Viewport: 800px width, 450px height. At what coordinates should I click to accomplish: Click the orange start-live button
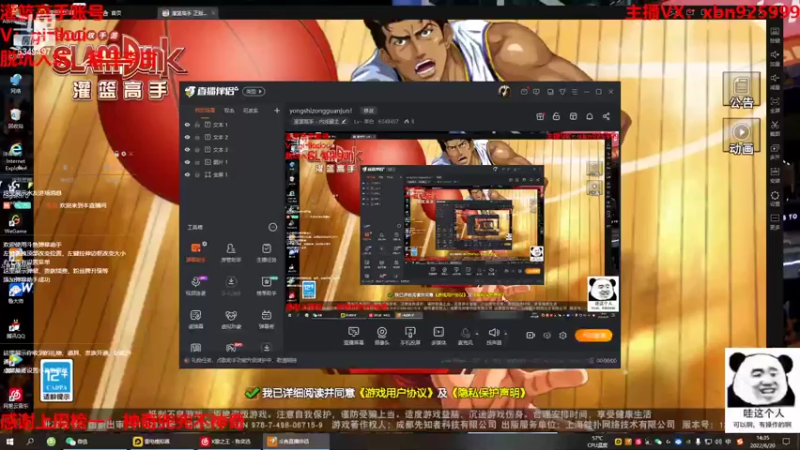click(x=594, y=335)
